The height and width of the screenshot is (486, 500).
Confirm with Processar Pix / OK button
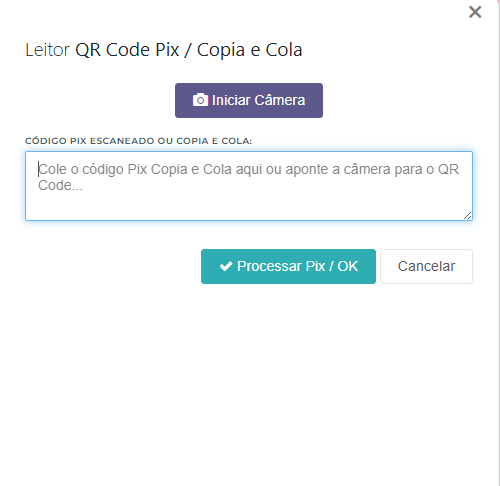(288, 266)
